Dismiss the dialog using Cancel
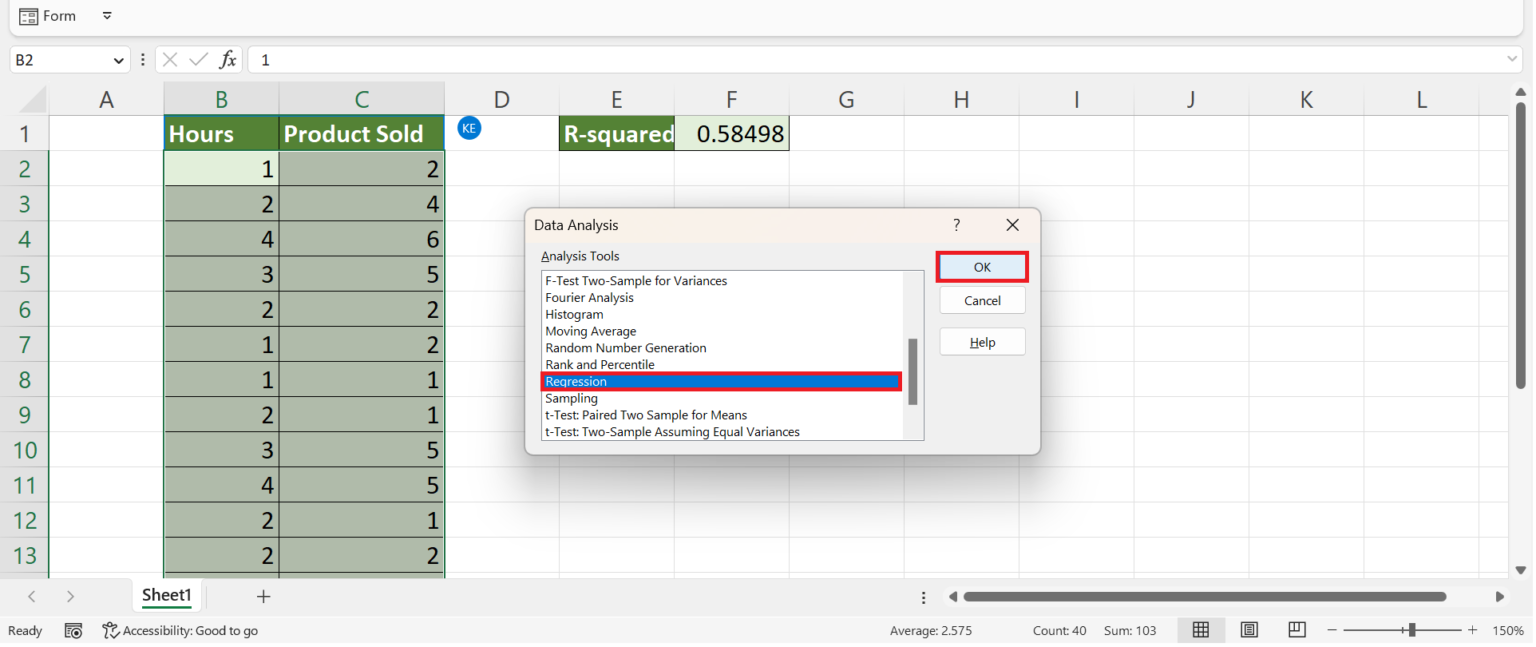1536x647 pixels. click(981, 300)
